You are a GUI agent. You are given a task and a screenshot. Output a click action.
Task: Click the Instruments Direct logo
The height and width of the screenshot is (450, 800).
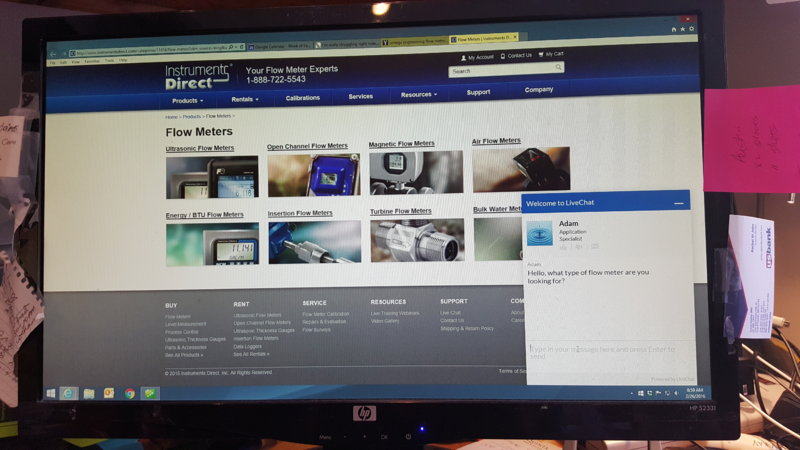(198, 74)
